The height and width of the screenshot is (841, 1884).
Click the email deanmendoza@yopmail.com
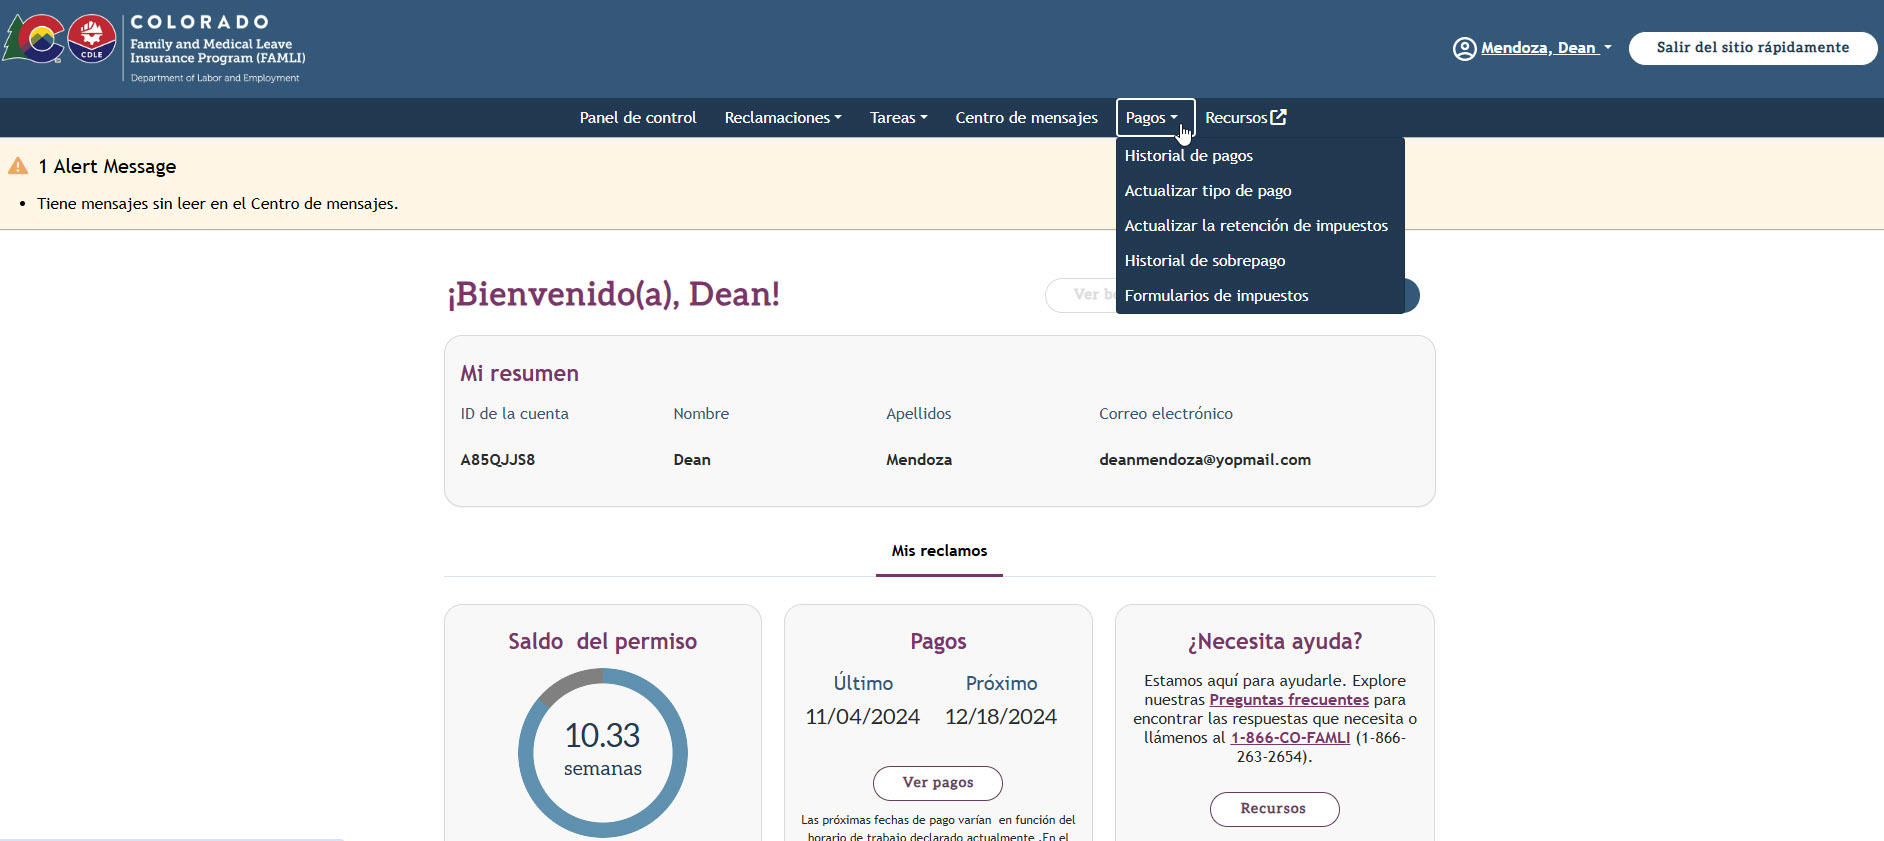point(1205,460)
